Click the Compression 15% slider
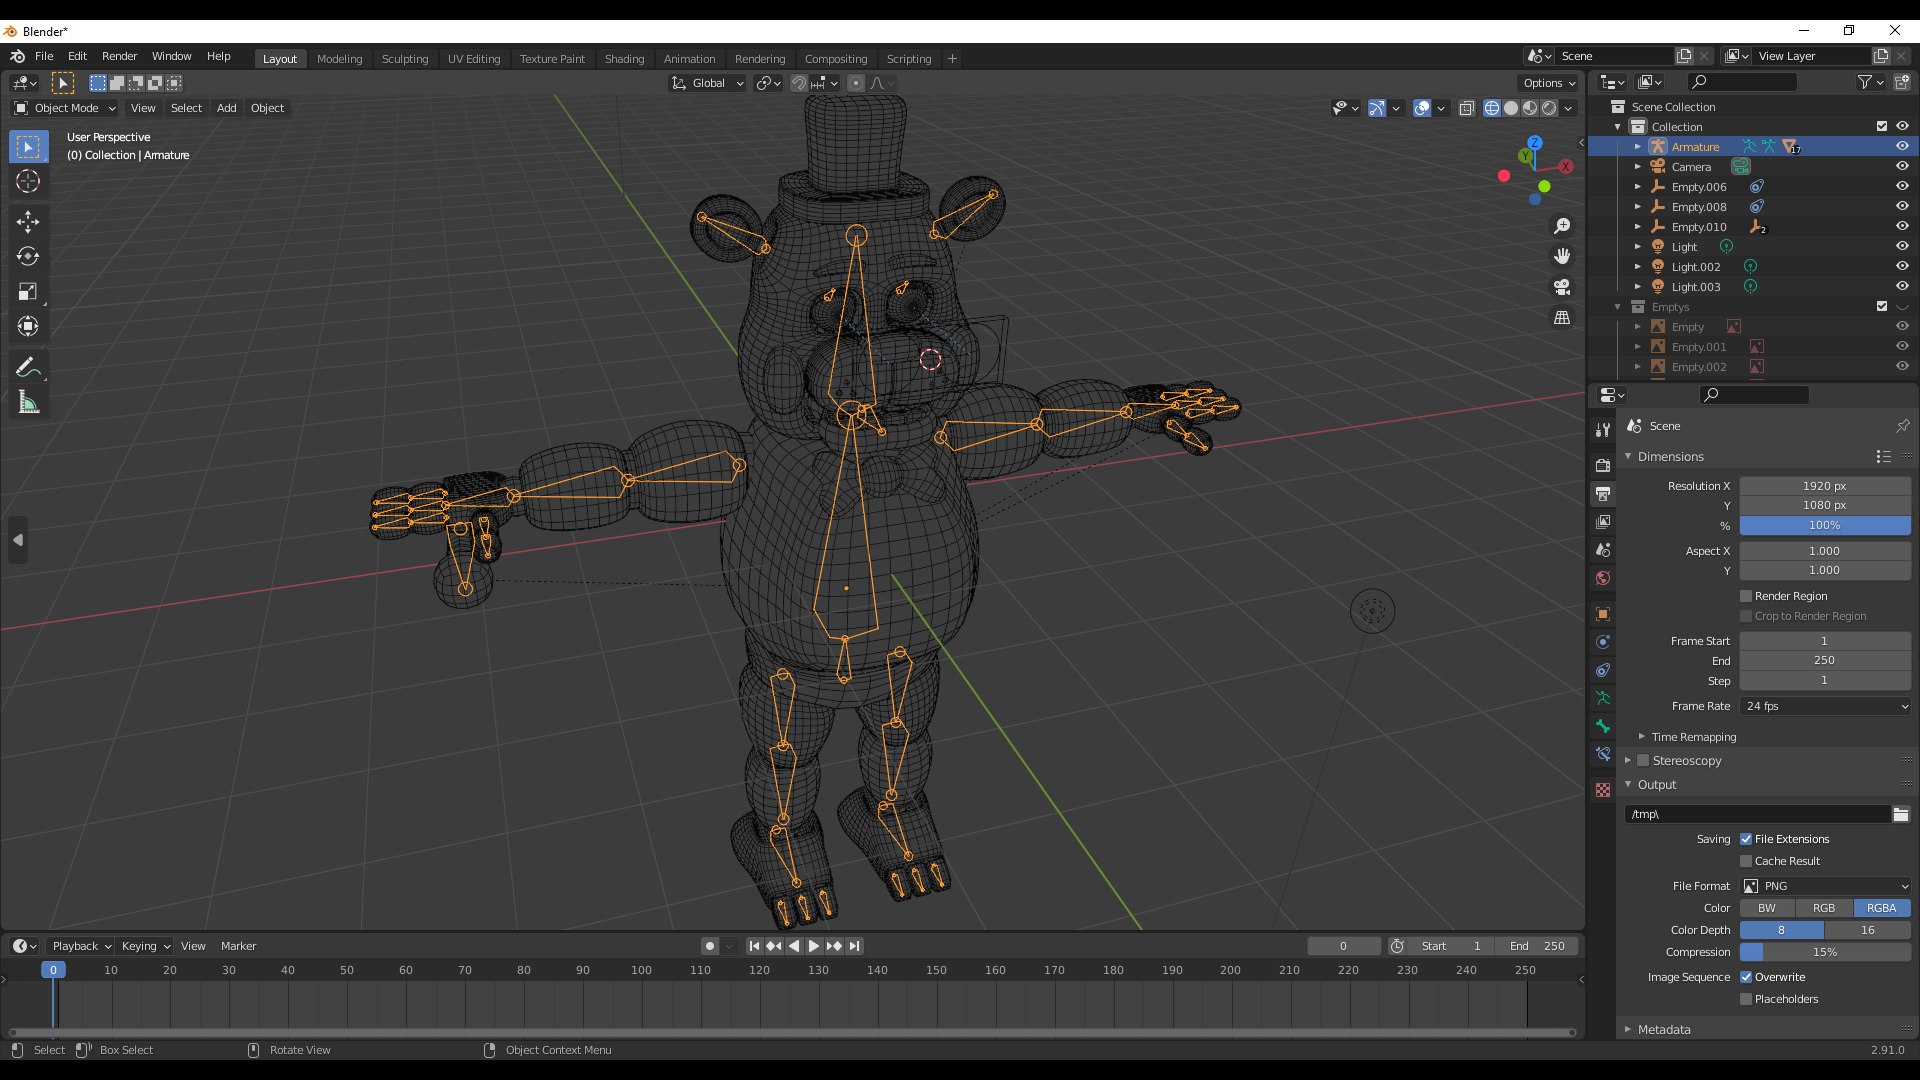Image resolution: width=1920 pixels, height=1080 pixels. (x=1826, y=952)
